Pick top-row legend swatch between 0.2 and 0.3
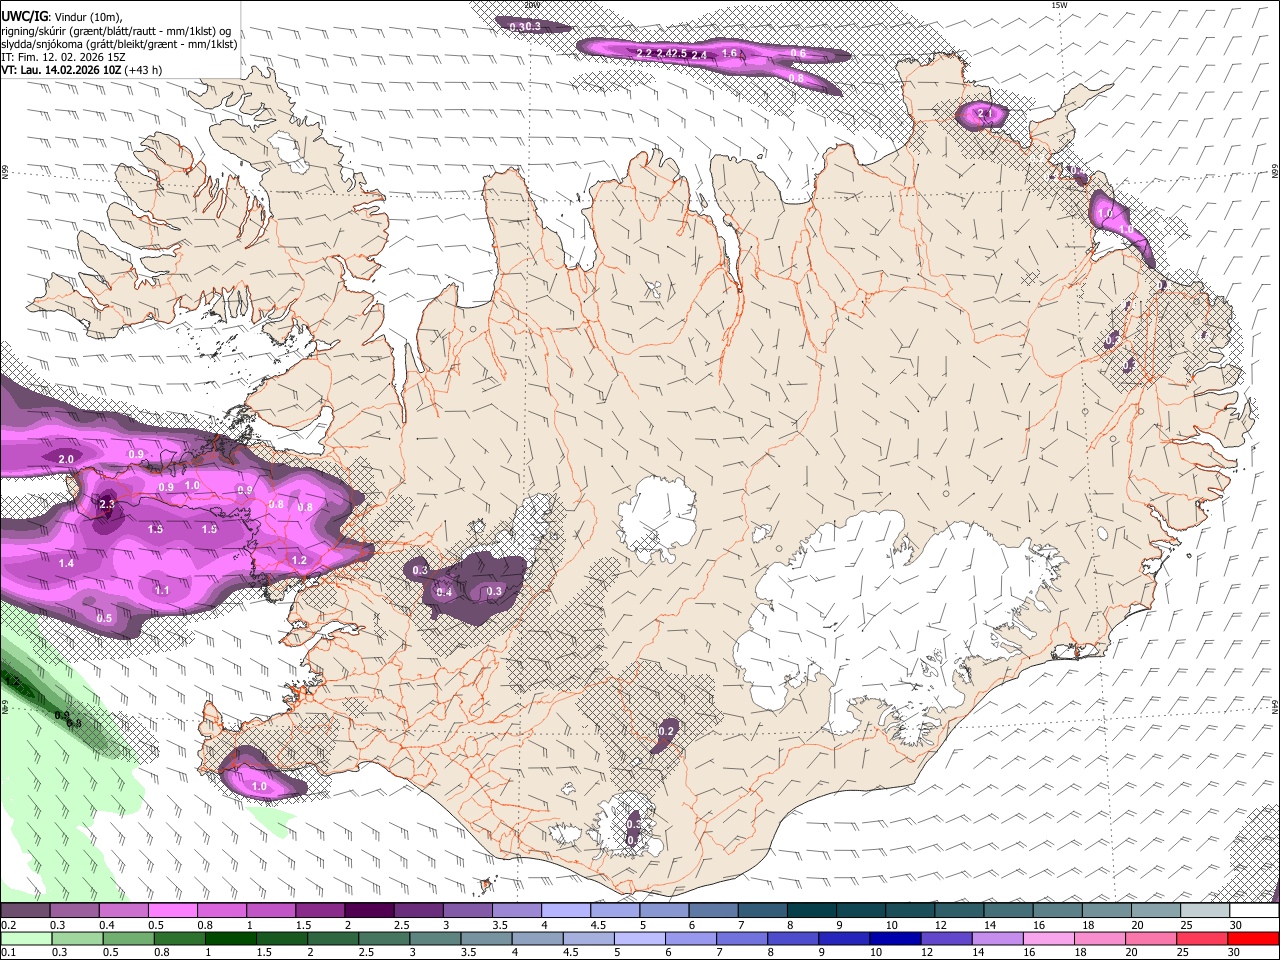 tap(25, 910)
